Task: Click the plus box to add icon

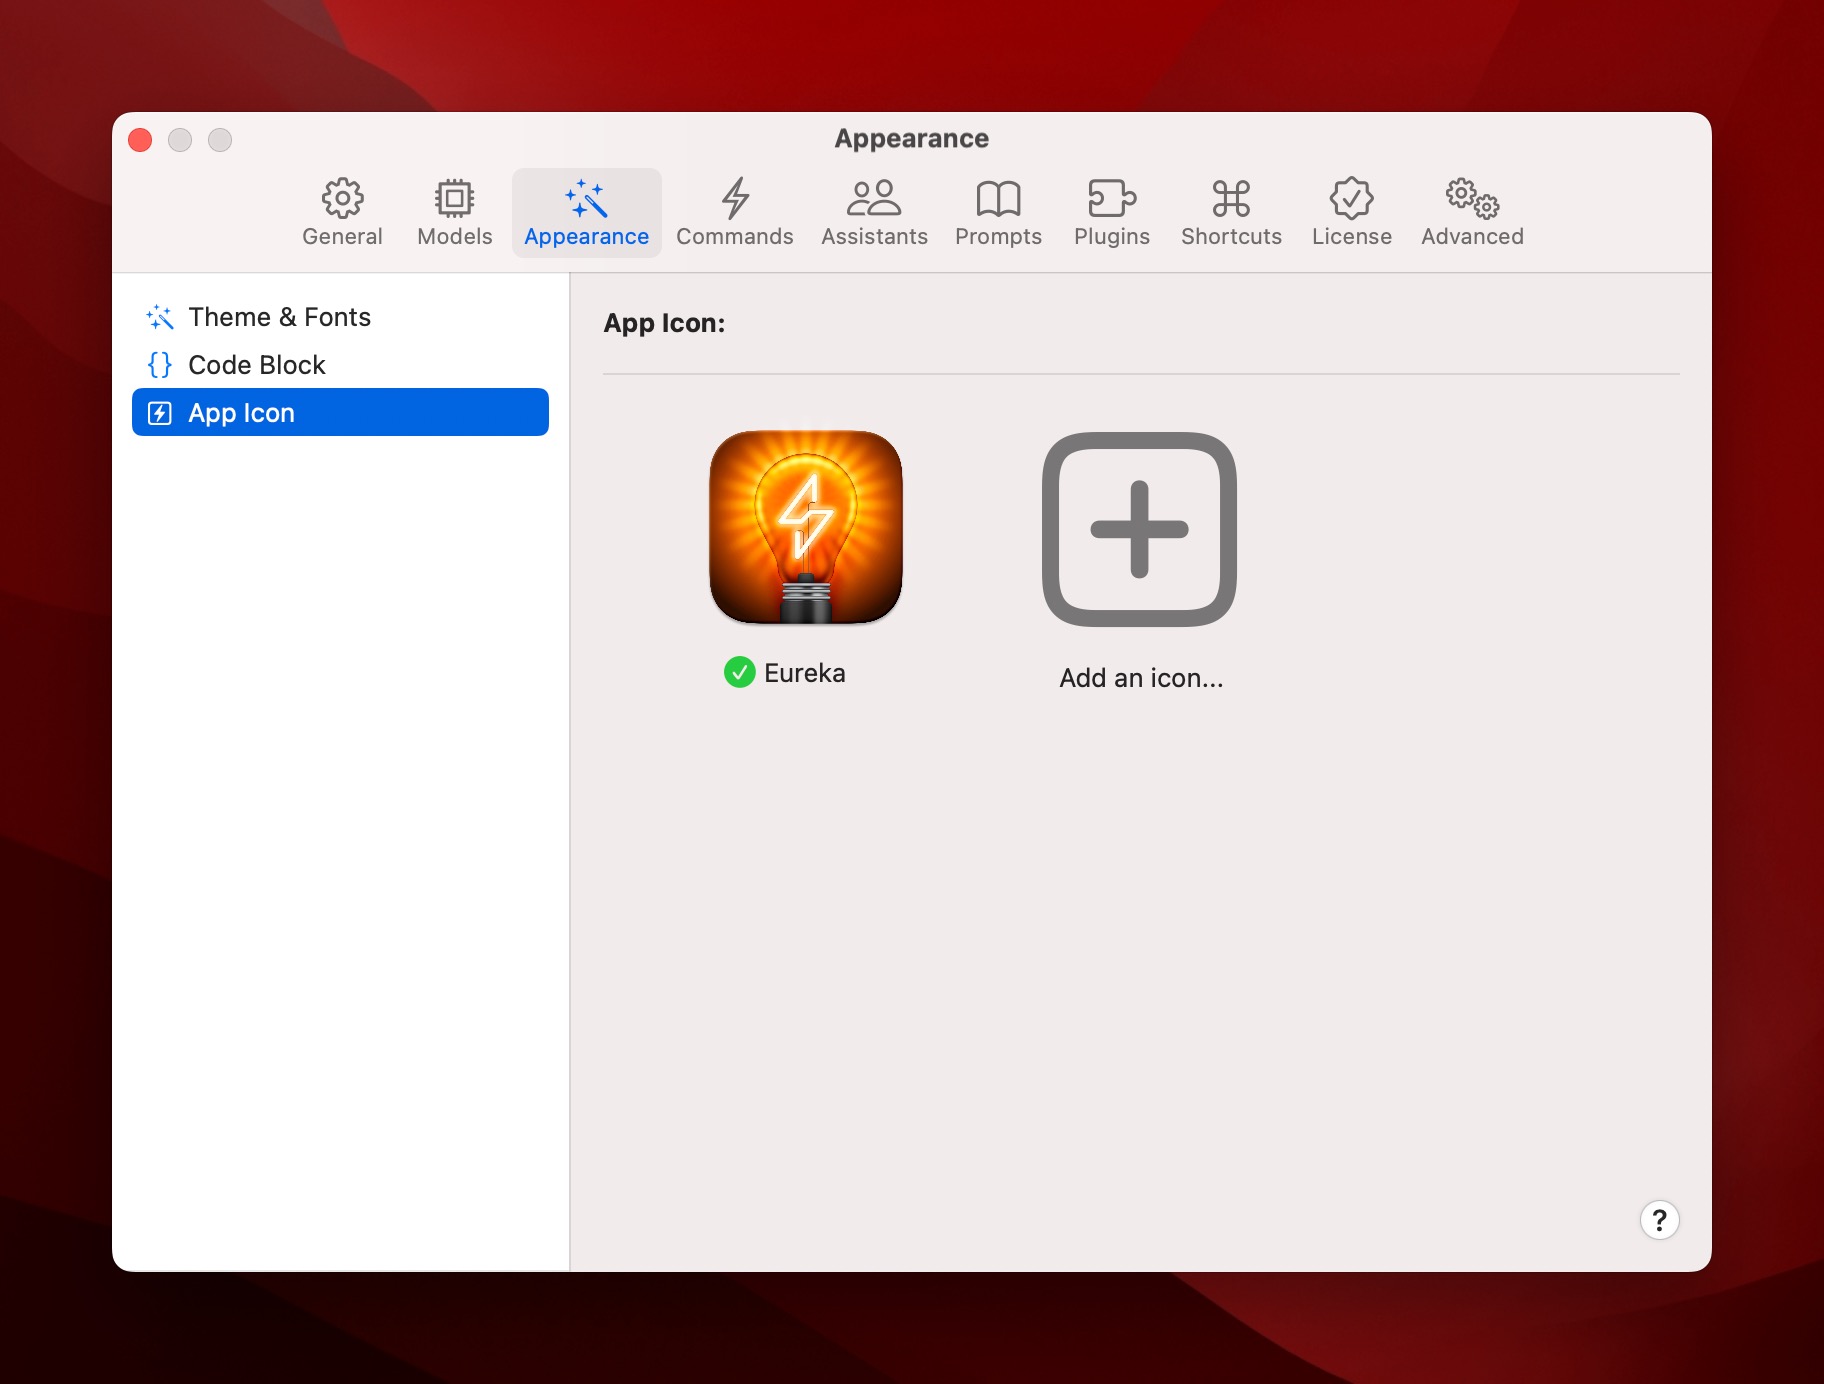Action: click(1139, 529)
